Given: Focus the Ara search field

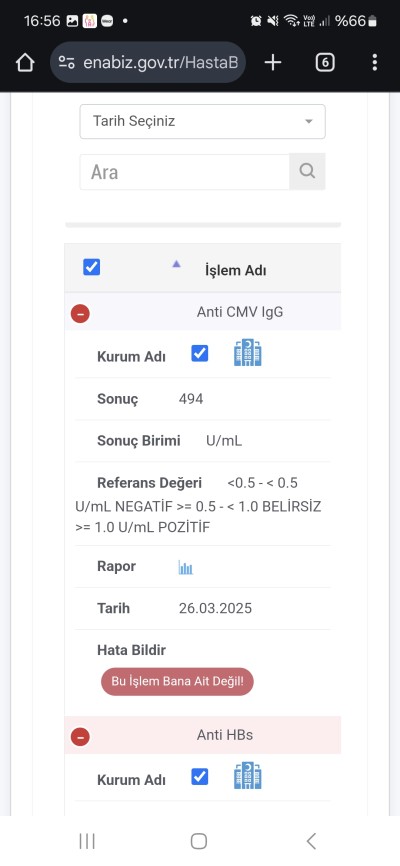Looking at the screenshot, I should (185, 172).
